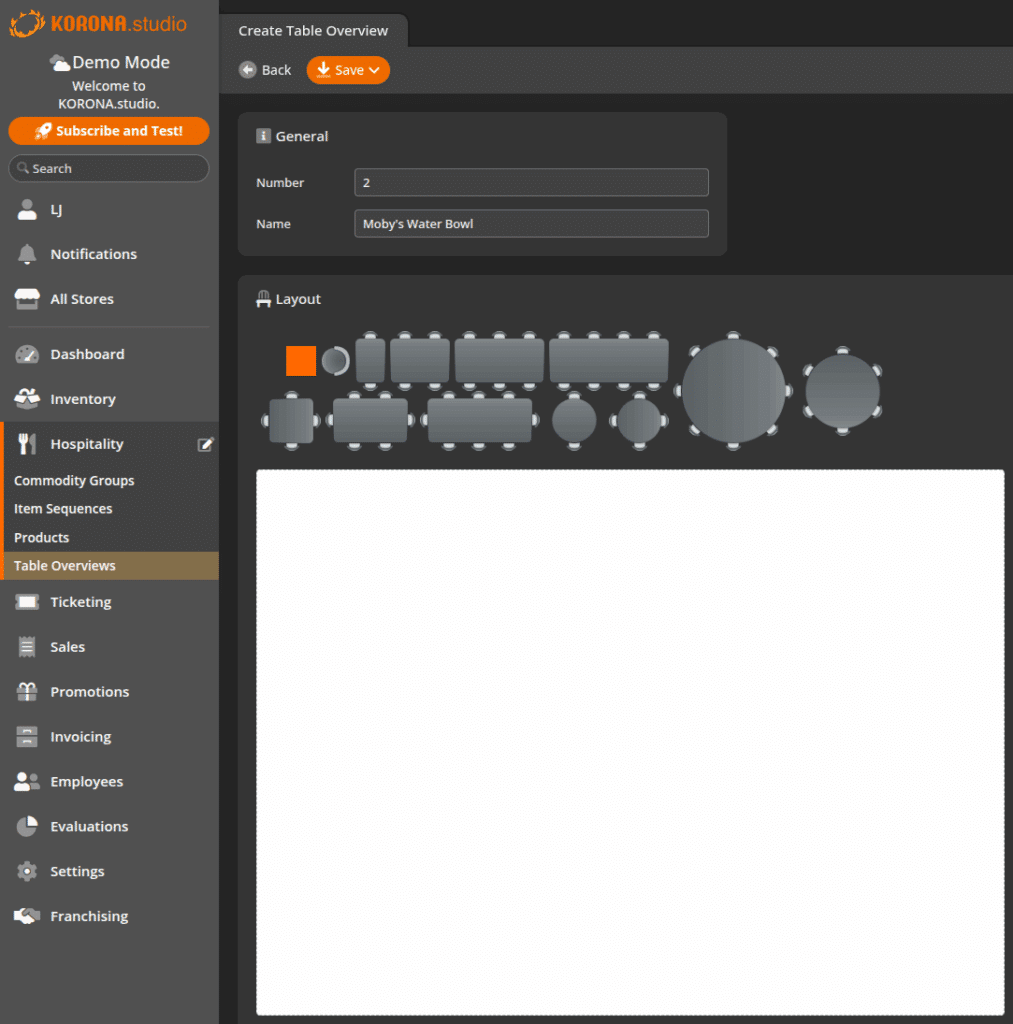This screenshot has width=1013, height=1024.
Task: Choose the eight-seat long rectangular table
Action: (609, 360)
